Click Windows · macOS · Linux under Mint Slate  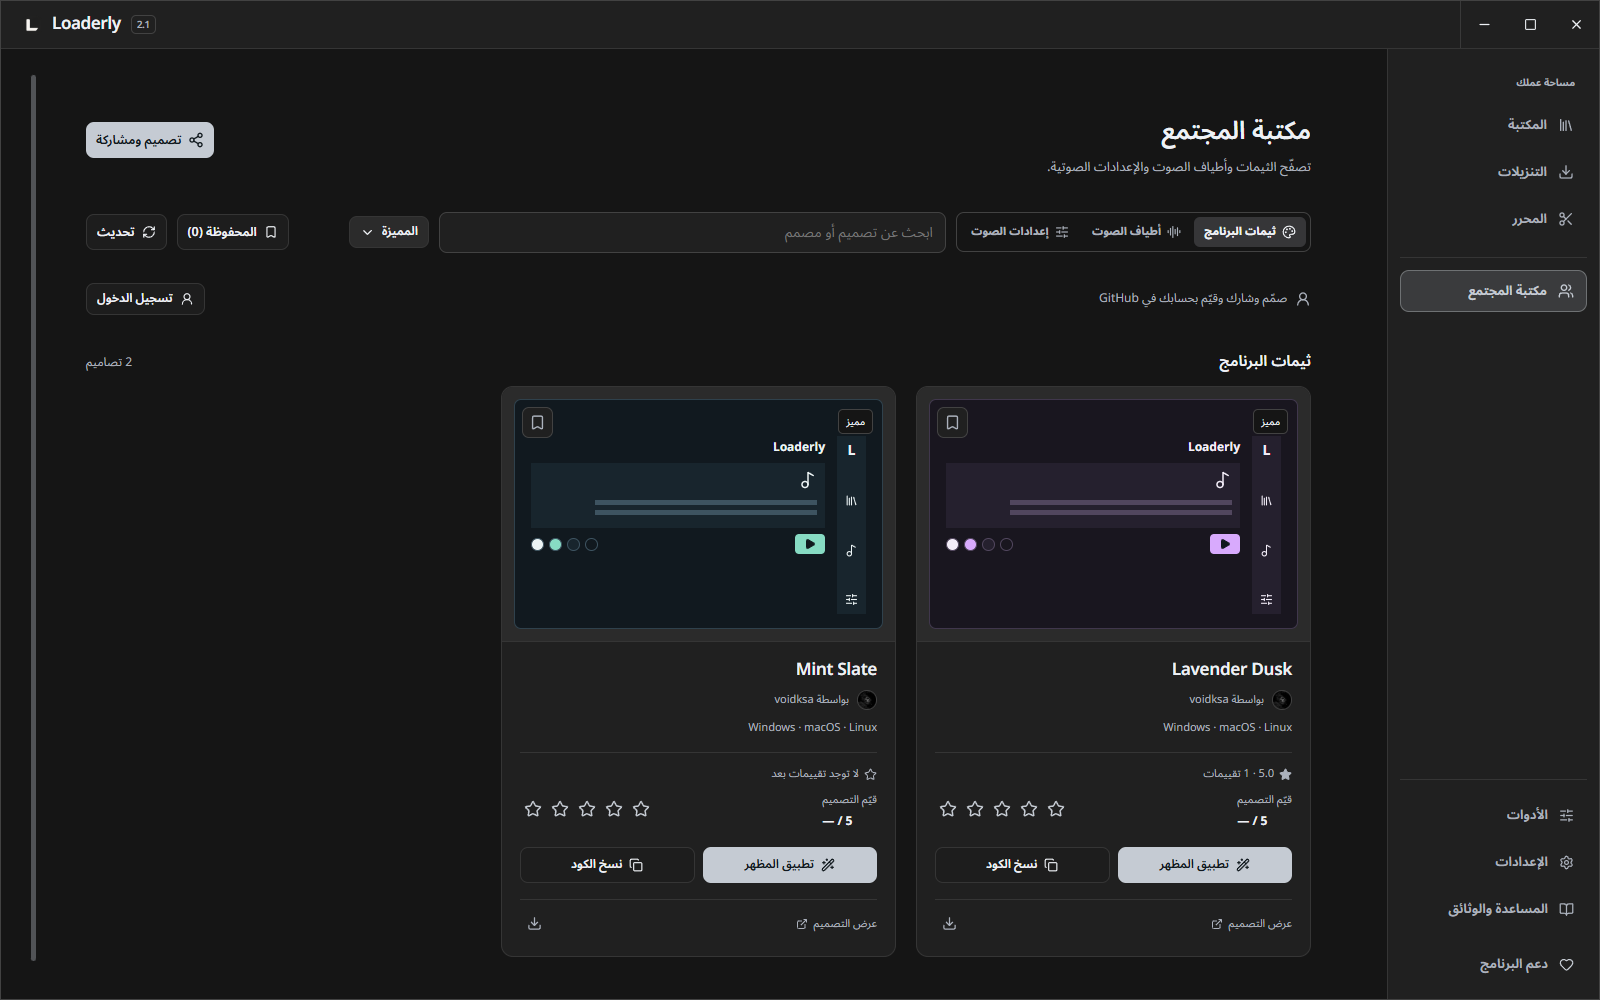point(812,727)
